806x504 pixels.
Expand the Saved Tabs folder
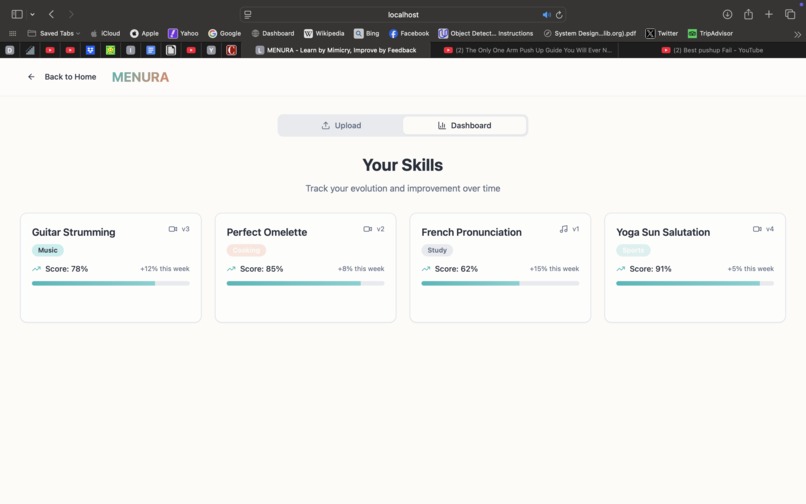tap(53, 33)
